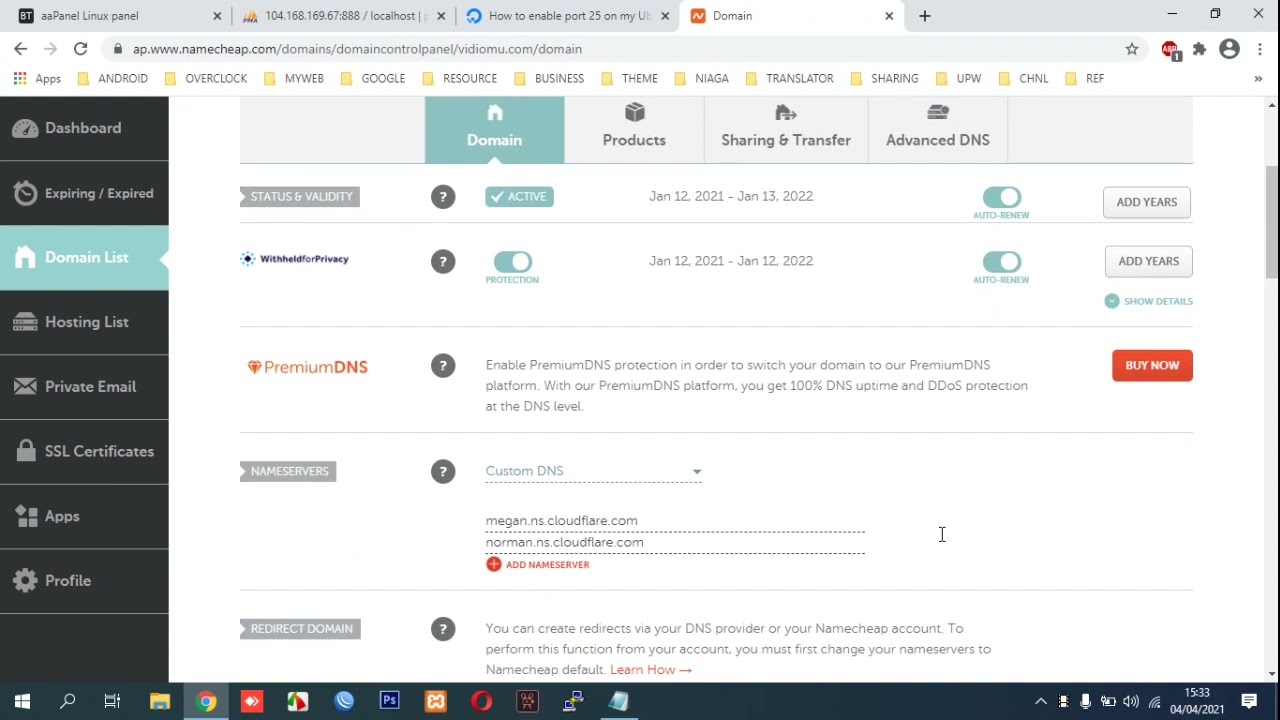Open File Explorer from taskbar
Image resolution: width=1280 pixels, height=720 pixels.
[x=159, y=701]
